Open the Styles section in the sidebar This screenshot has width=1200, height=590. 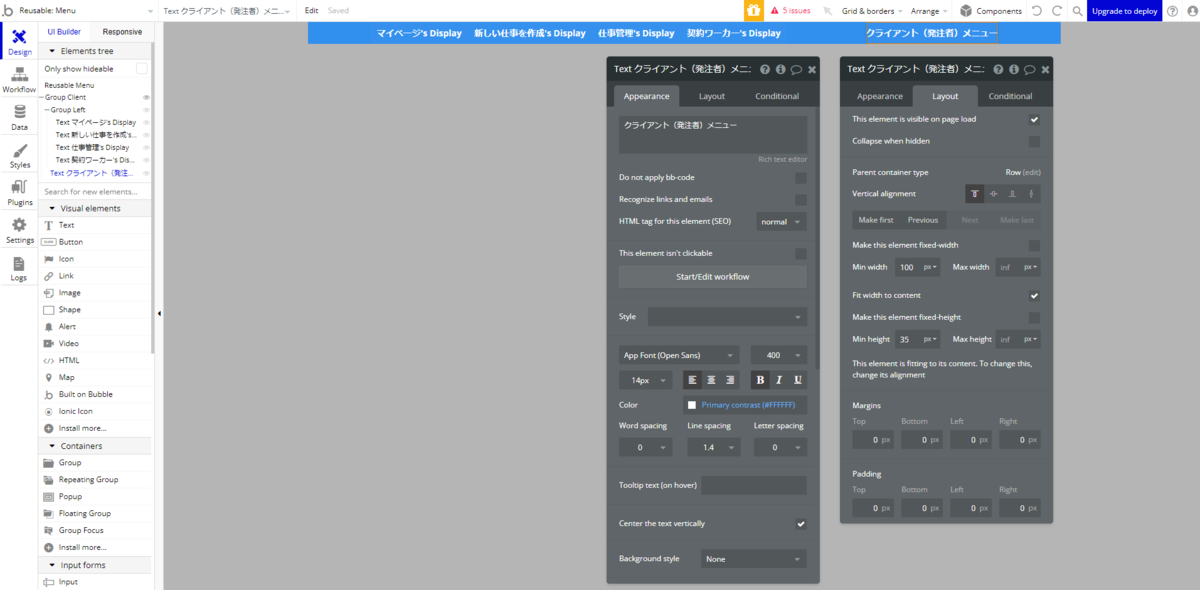(19, 156)
